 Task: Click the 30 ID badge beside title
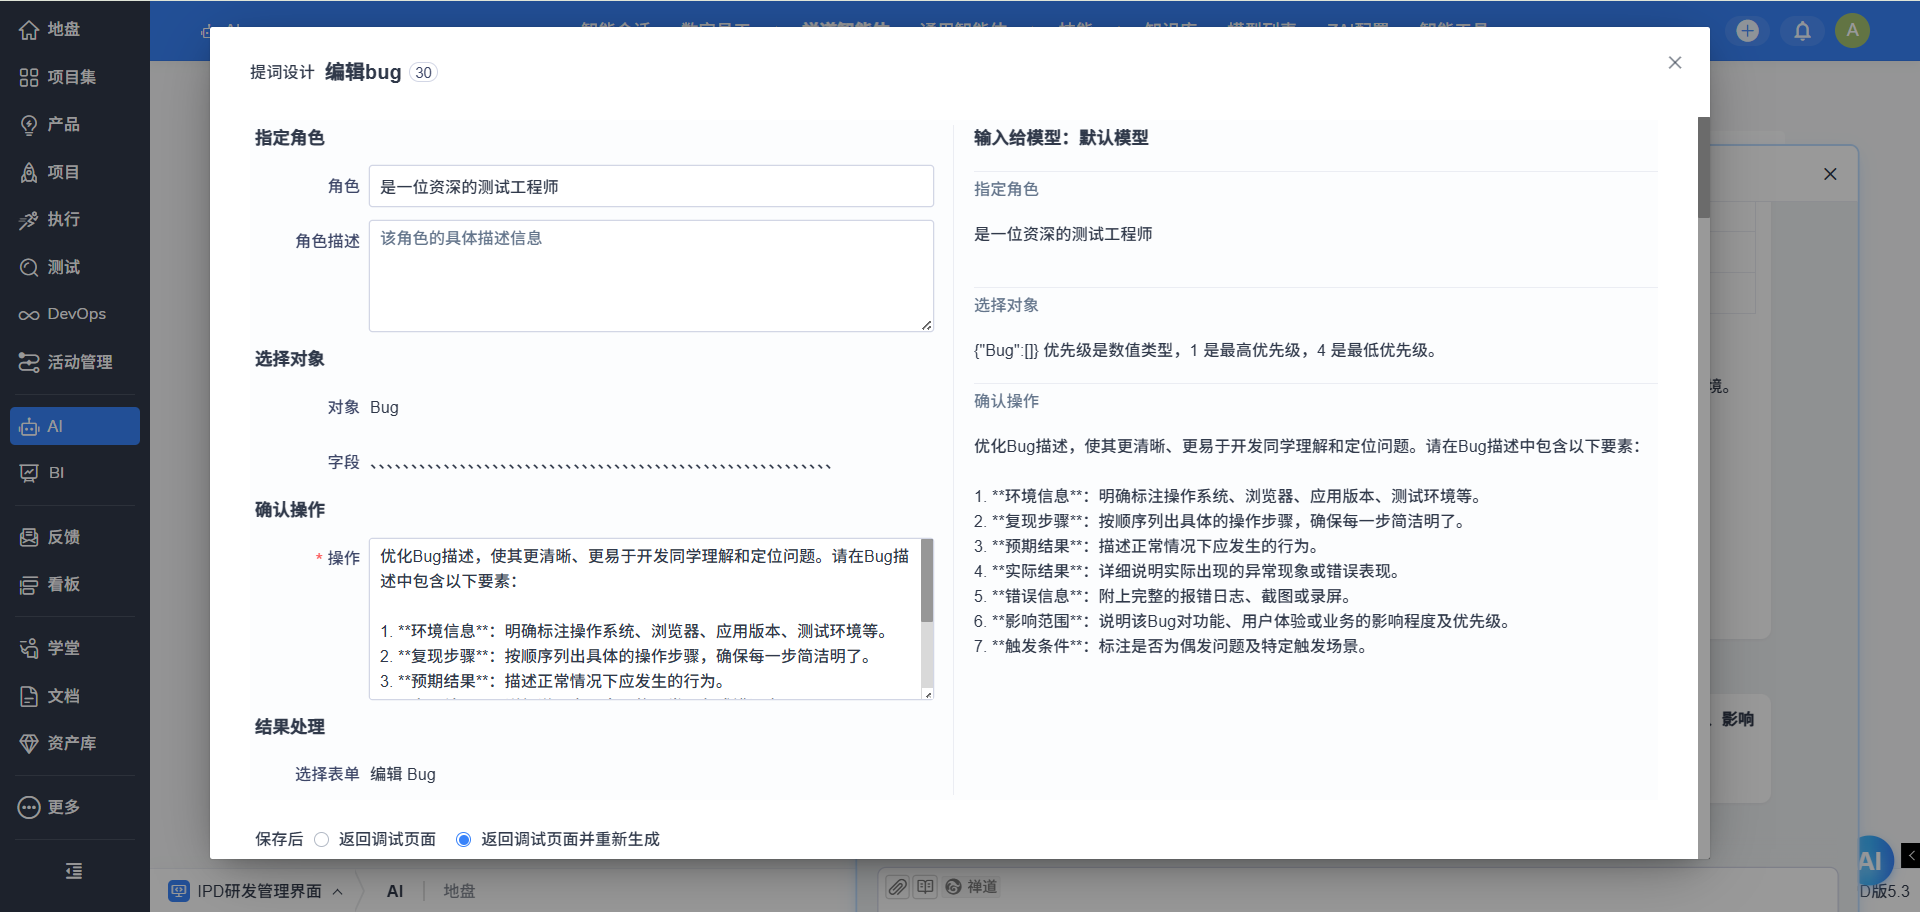[424, 73]
